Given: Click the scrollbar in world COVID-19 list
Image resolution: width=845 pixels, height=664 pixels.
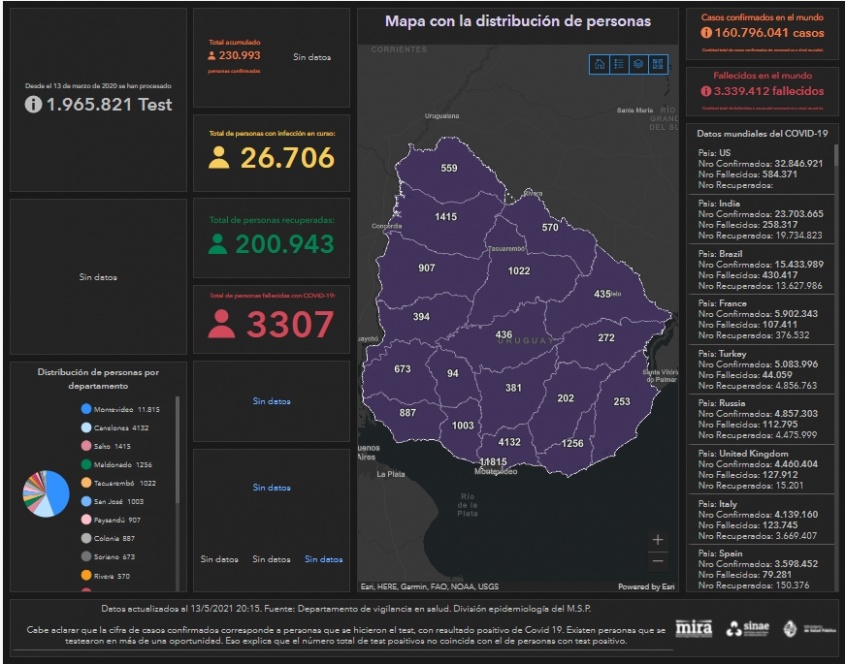Looking at the screenshot, I should pyautogui.click(x=836, y=200).
